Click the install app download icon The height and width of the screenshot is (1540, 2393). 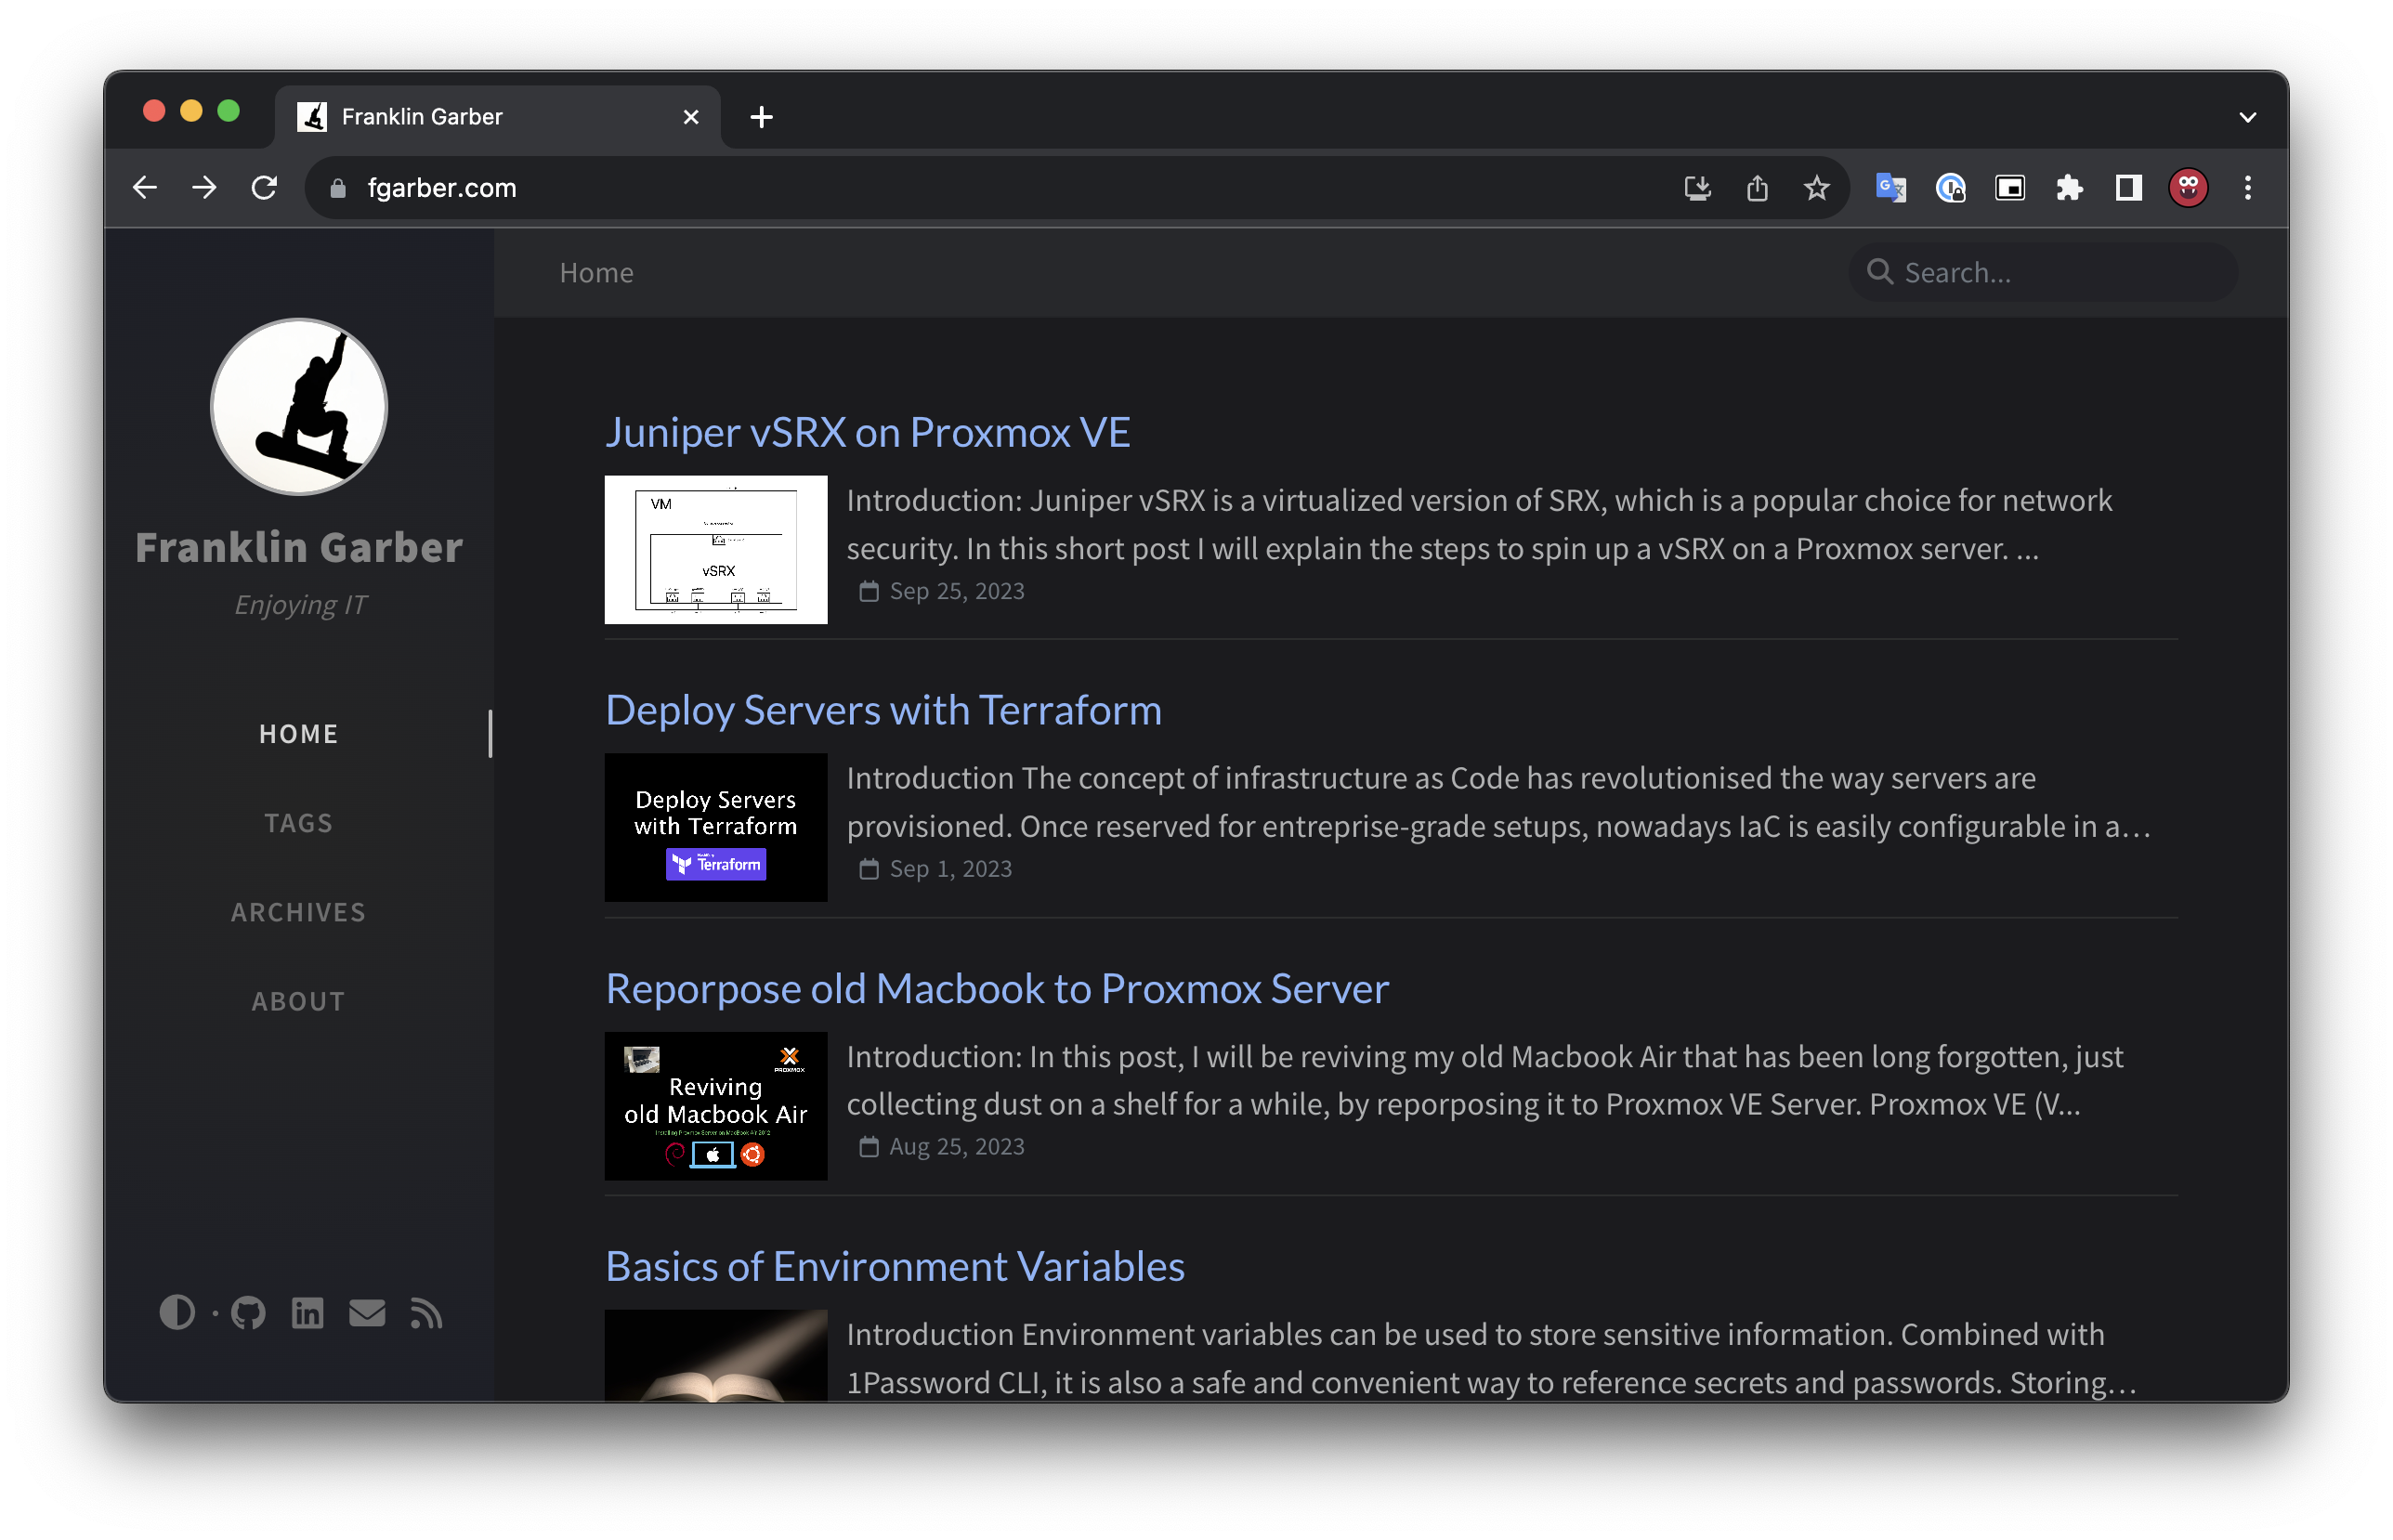click(x=1697, y=188)
